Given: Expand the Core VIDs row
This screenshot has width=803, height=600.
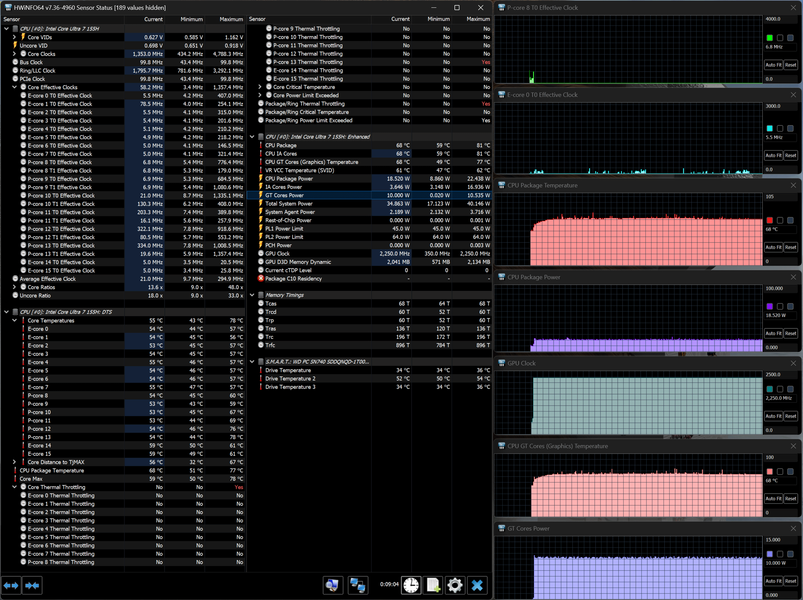Looking at the screenshot, I should tap(15, 37).
